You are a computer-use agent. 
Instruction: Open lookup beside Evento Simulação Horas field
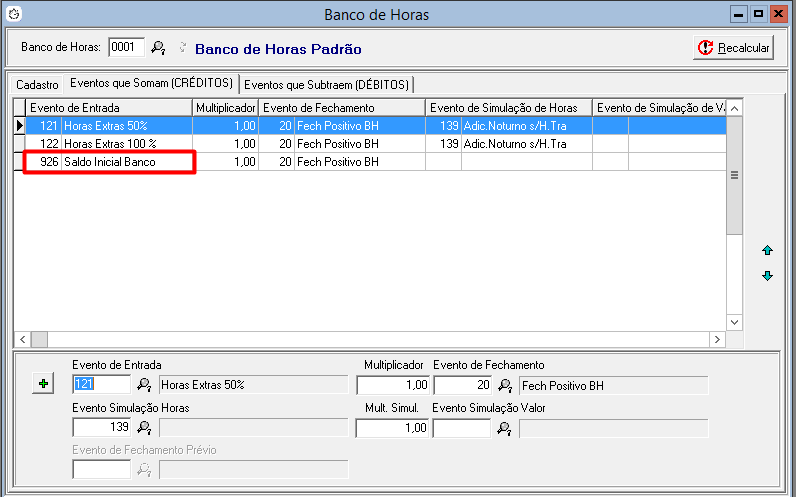pos(144,428)
